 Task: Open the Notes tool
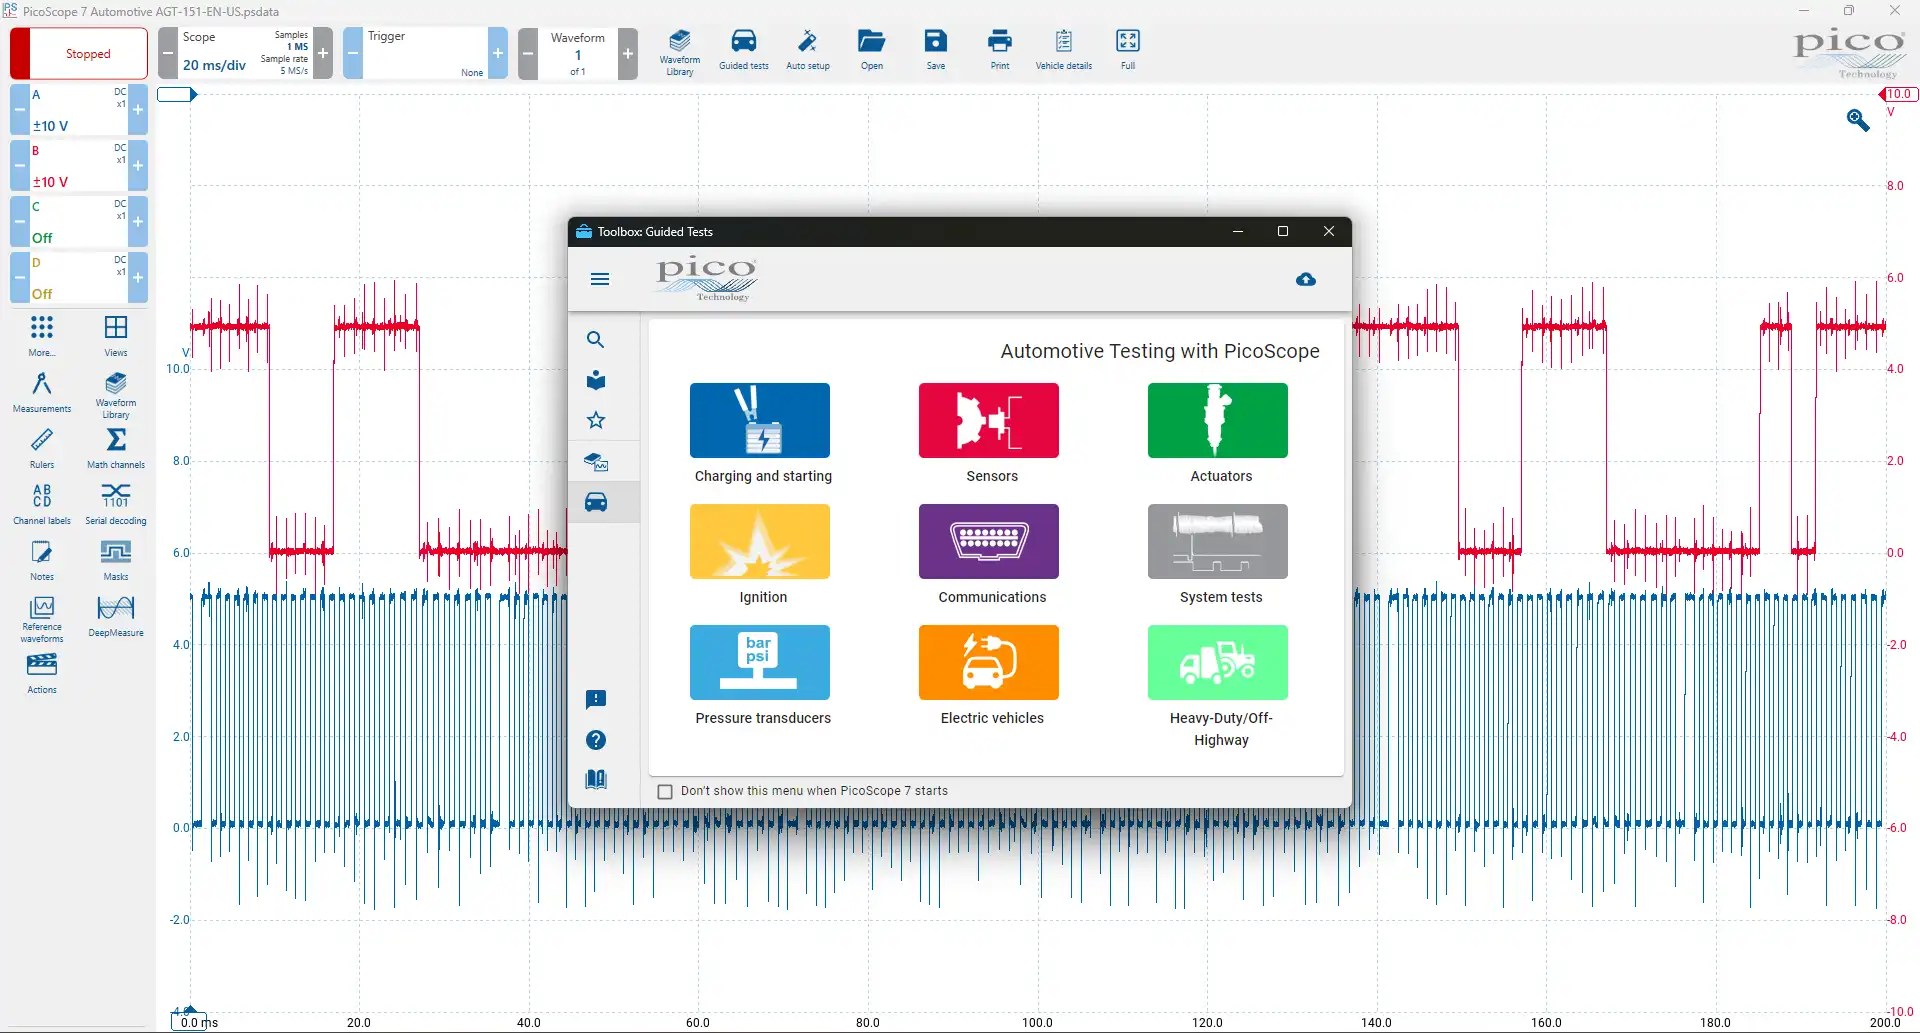click(x=42, y=560)
